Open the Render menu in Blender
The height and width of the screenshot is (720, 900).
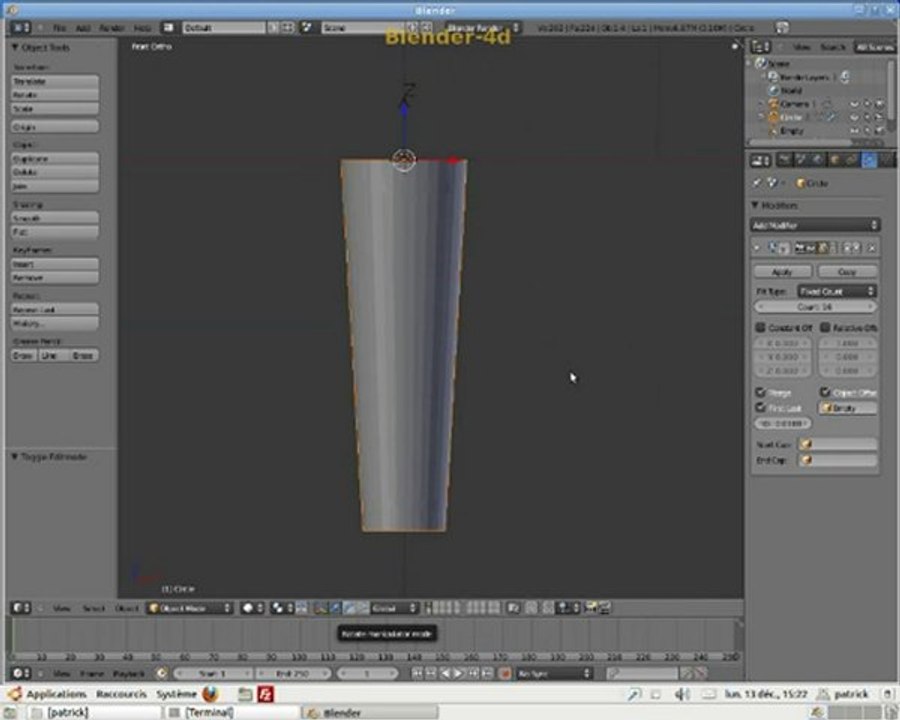(x=112, y=28)
